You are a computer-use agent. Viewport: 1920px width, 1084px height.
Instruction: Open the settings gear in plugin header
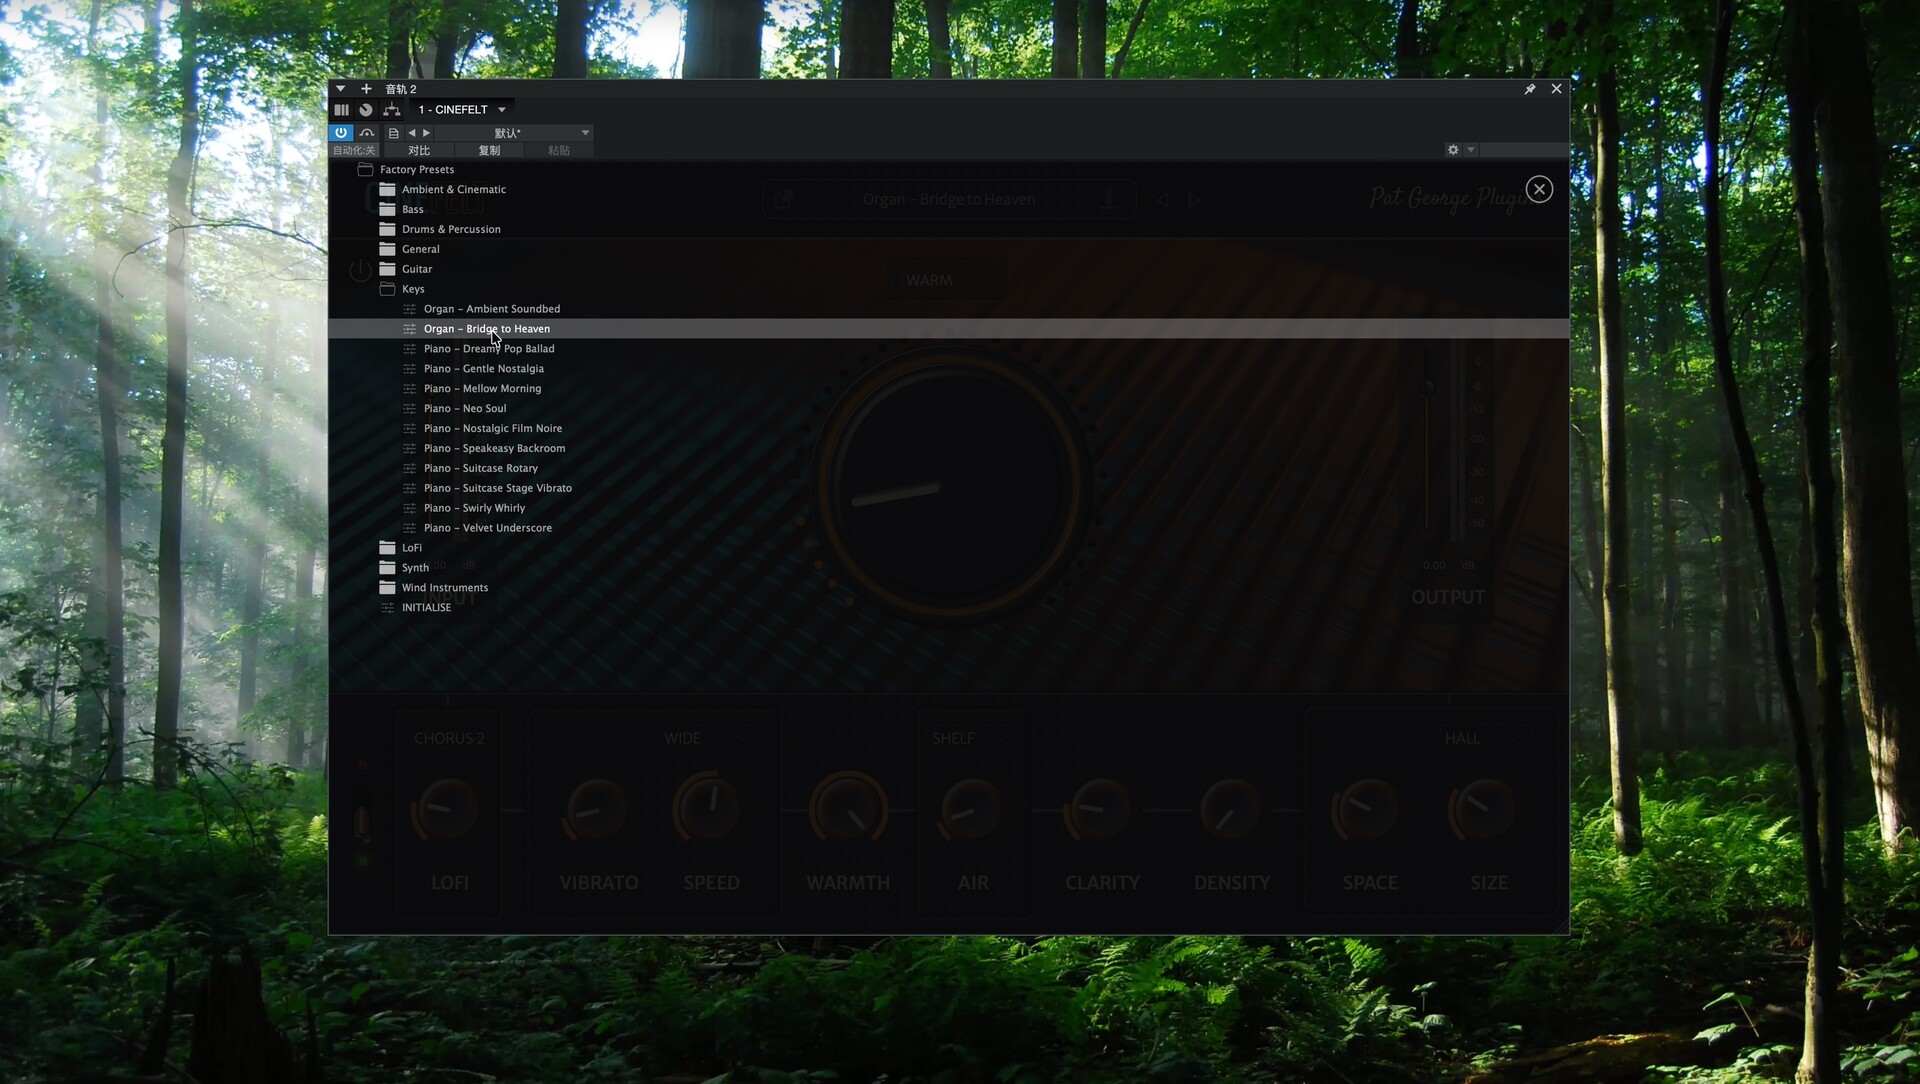(x=1453, y=150)
